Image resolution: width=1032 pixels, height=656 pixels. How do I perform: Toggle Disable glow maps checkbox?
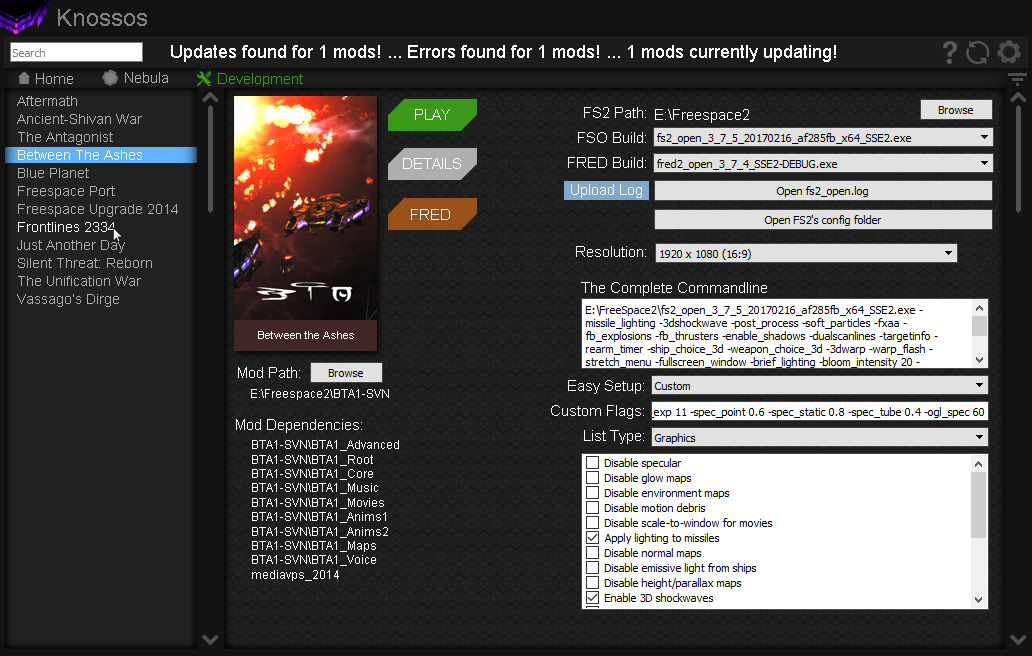(x=592, y=478)
